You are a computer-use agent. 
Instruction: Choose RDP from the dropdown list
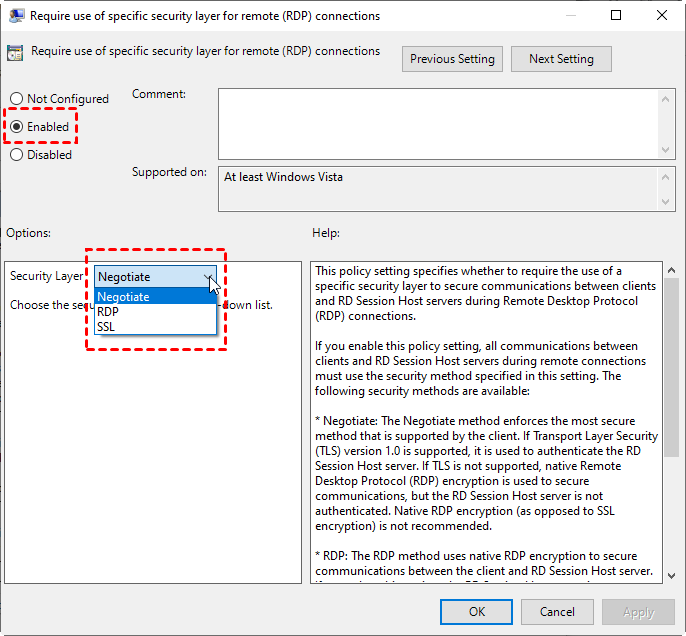click(x=155, y=312)
